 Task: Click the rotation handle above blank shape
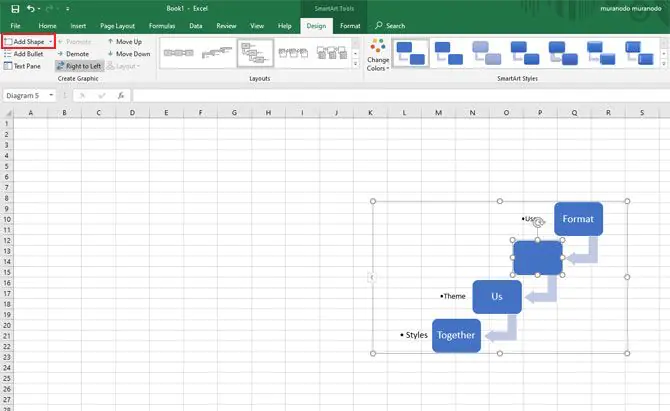click(538, 222)
